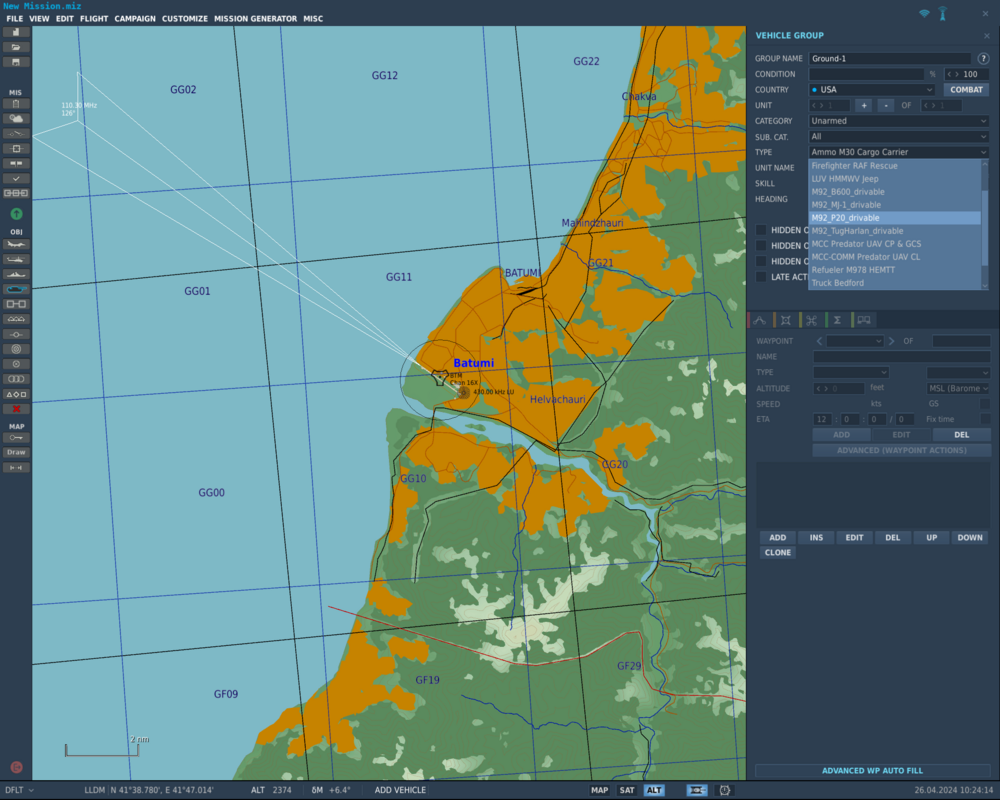Viewport: 1000px width, 800px height.
Task: Select the helicopter group tool
Action: coord(16,259)
